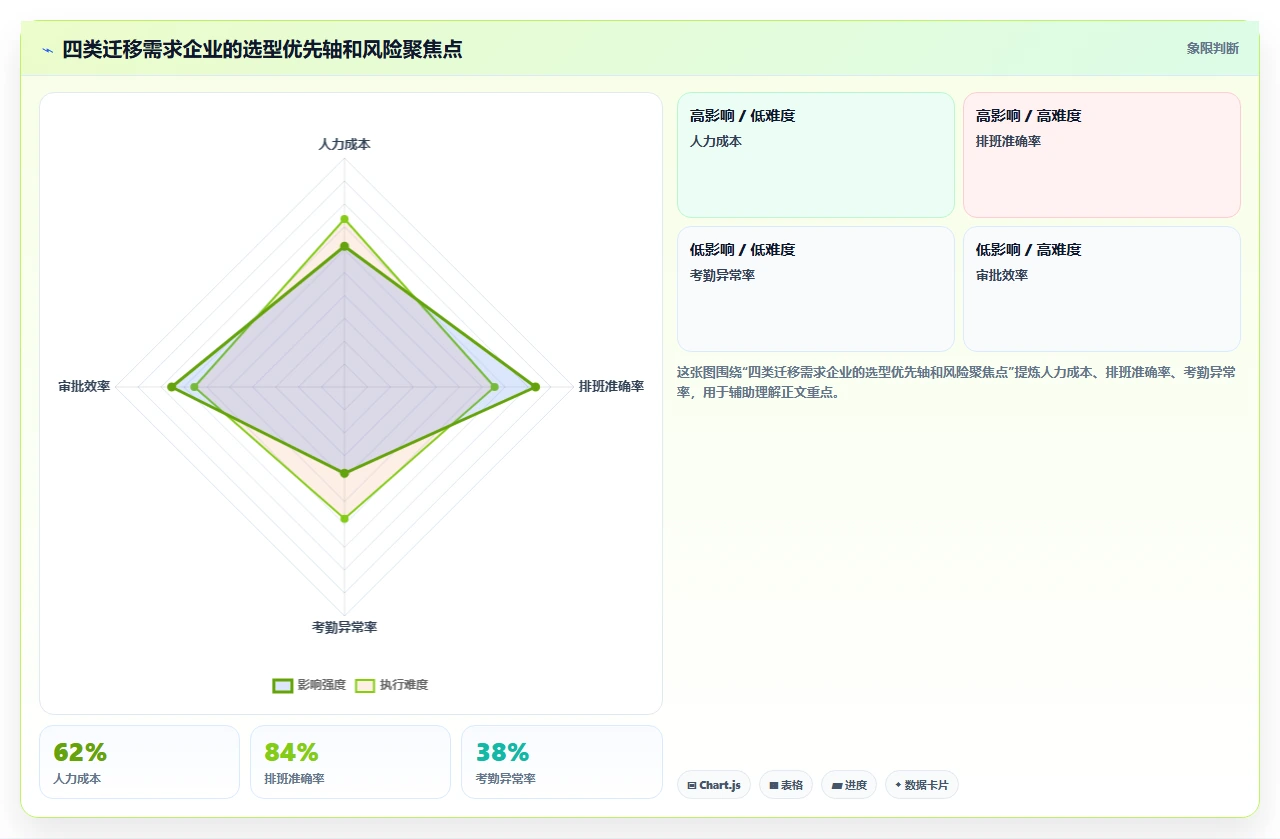Select the 进度 tag chip
This screenshot has height=839, width=1280.
(x=849, y=785)
